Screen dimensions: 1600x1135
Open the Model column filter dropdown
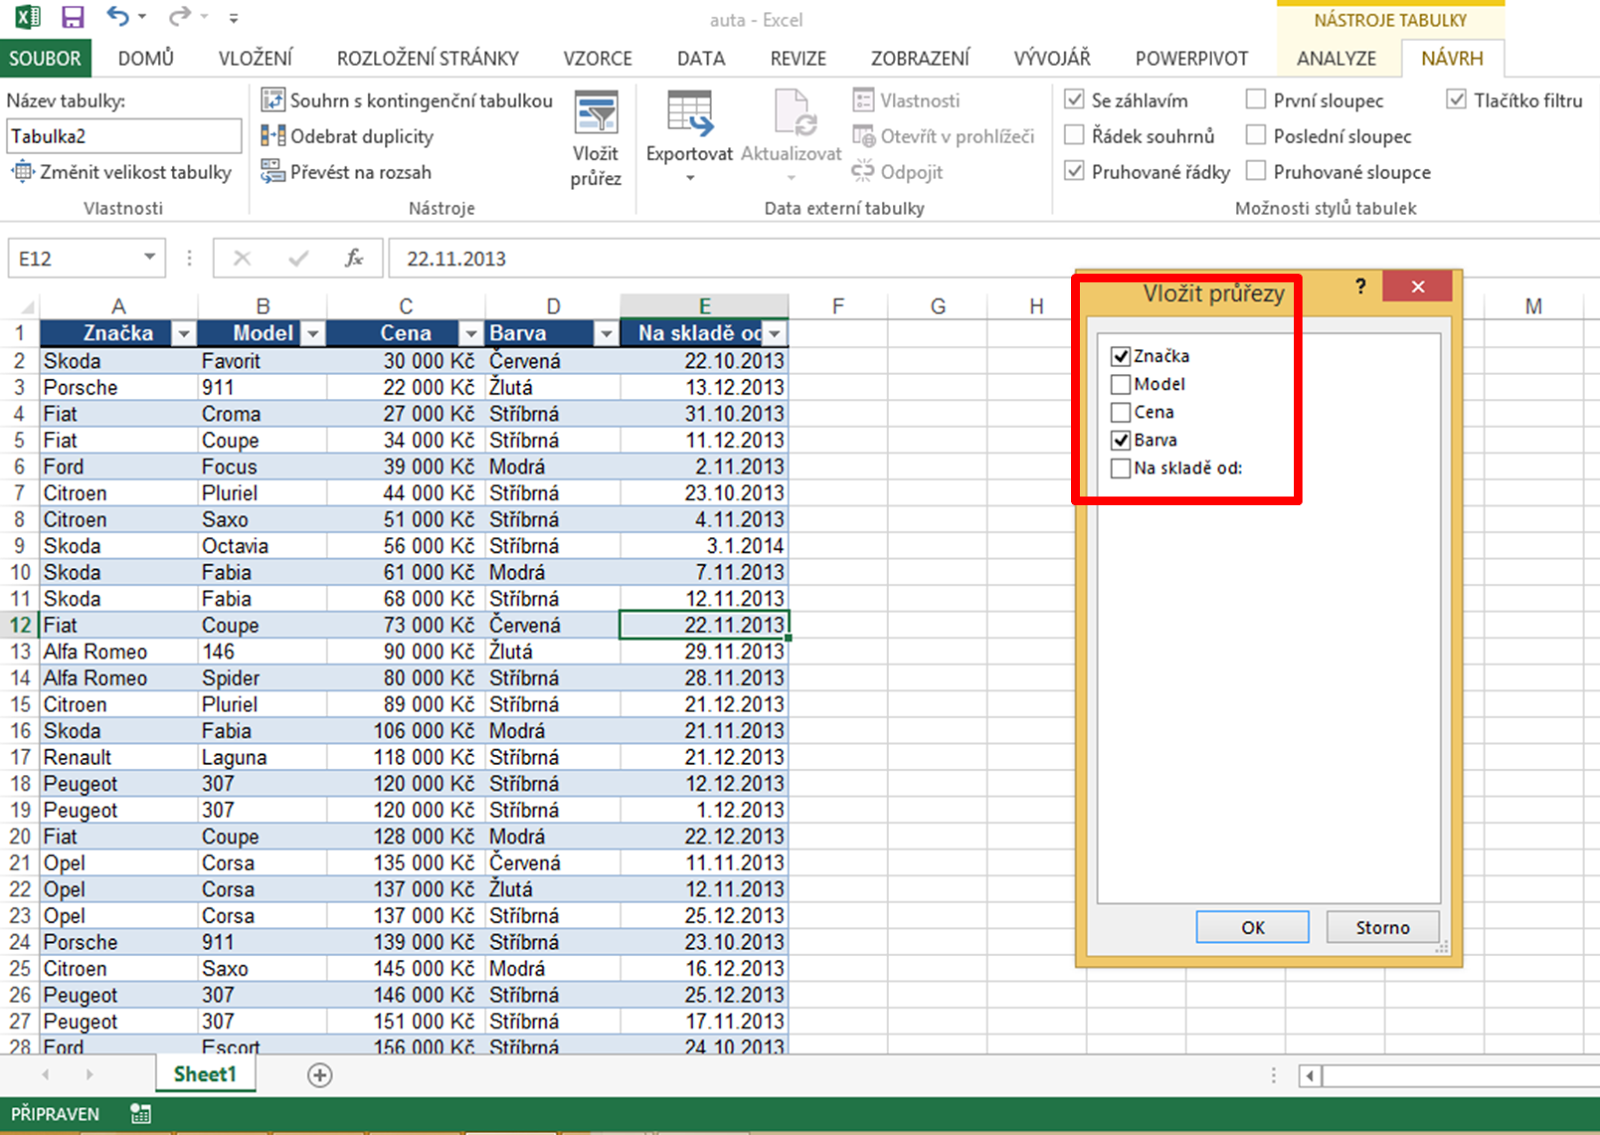(x=313, y=334)
